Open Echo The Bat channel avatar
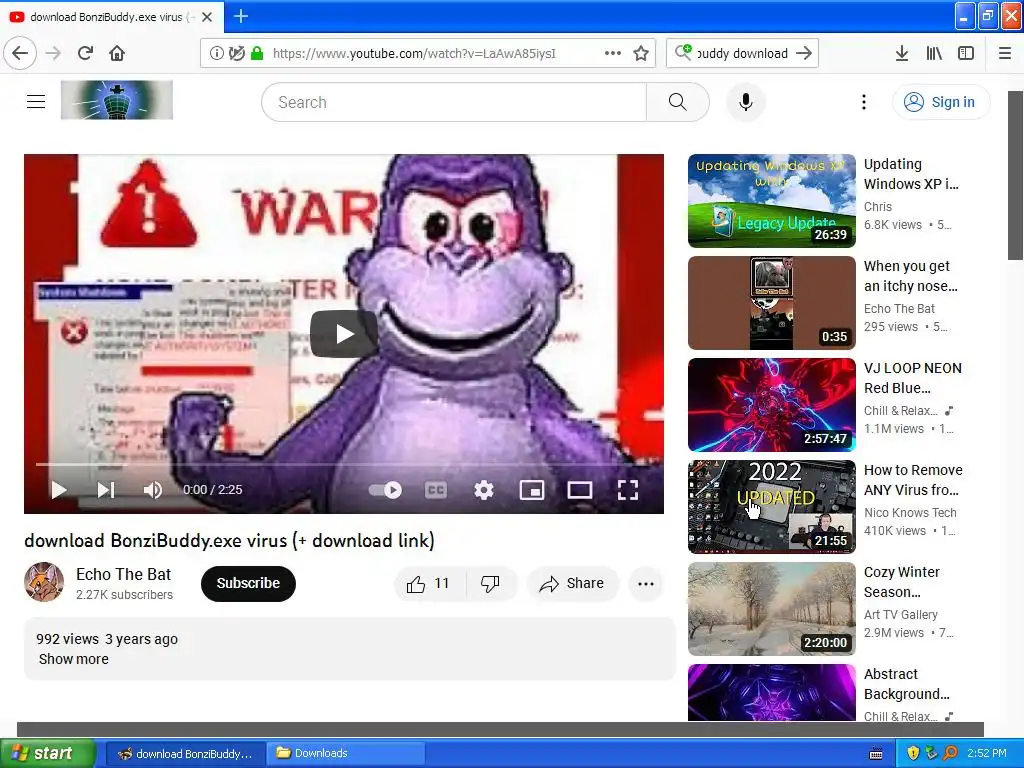Image resolution: width=1024 pixels, height=768 pixels. [44, 582]
